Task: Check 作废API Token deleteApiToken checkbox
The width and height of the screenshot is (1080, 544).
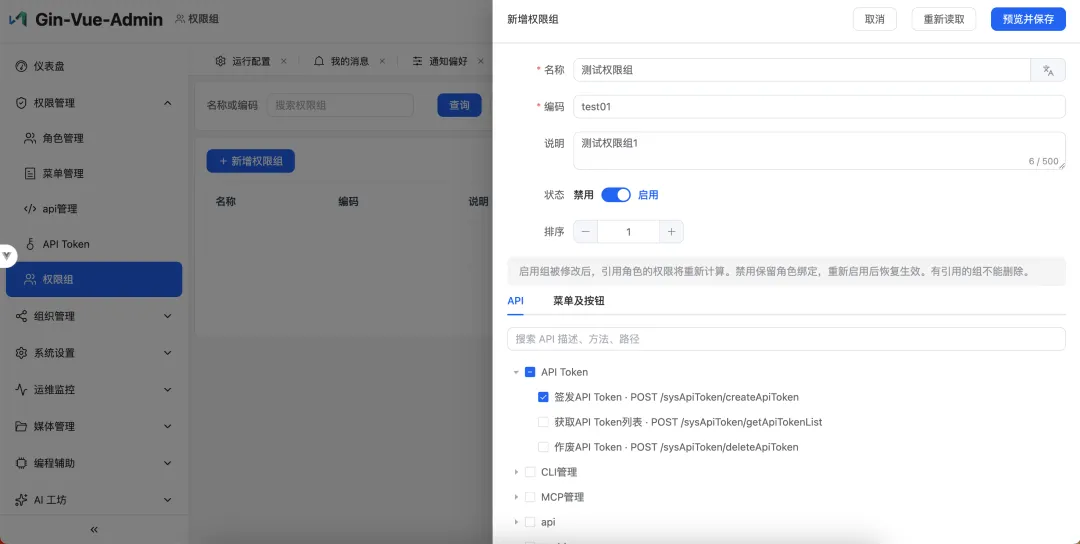Action: (x=543, y=447)
